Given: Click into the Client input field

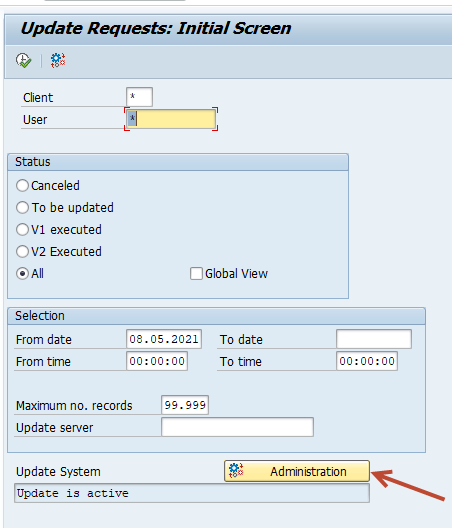Looking at the screenshot, I should (x=139, y=97).
